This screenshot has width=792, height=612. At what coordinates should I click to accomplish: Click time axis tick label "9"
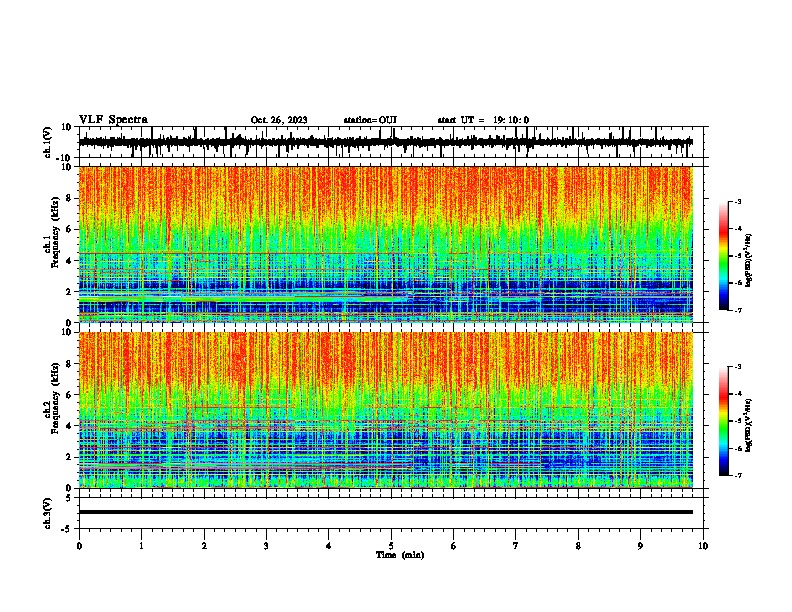point(640,546)
